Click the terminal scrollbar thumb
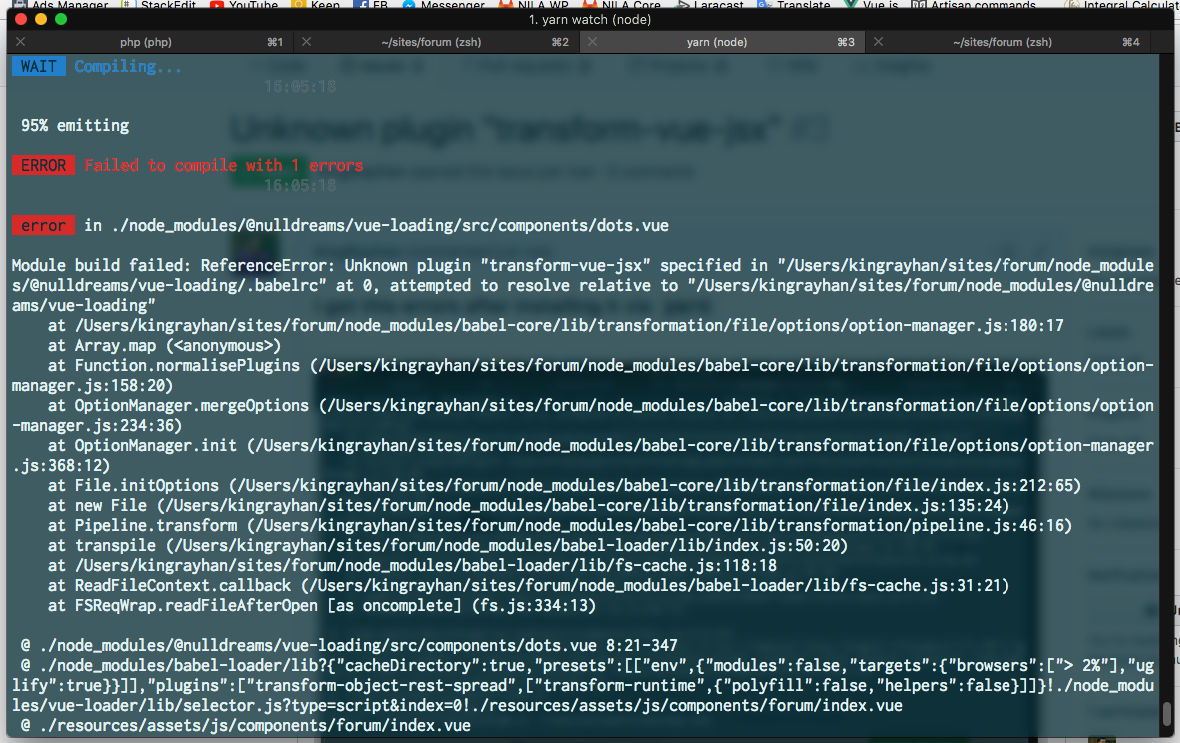Image resolution: width=1180 pixels, height=743 pixels. click(1166, 713)
